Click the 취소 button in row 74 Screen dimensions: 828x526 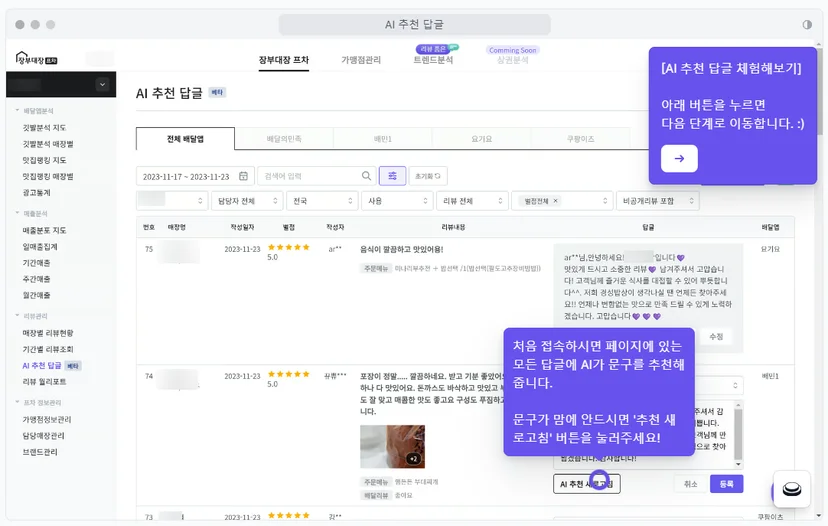(691, 484)
